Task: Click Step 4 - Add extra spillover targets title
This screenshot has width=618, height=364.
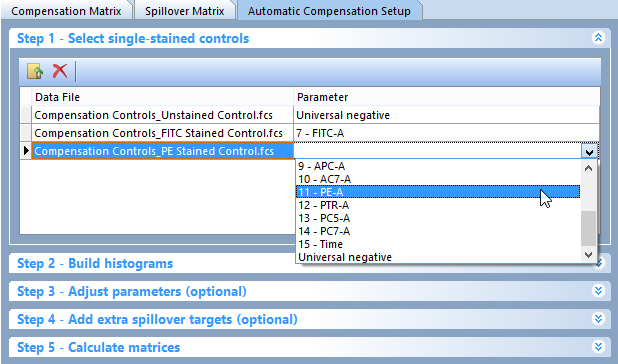Action: [157, 319]
